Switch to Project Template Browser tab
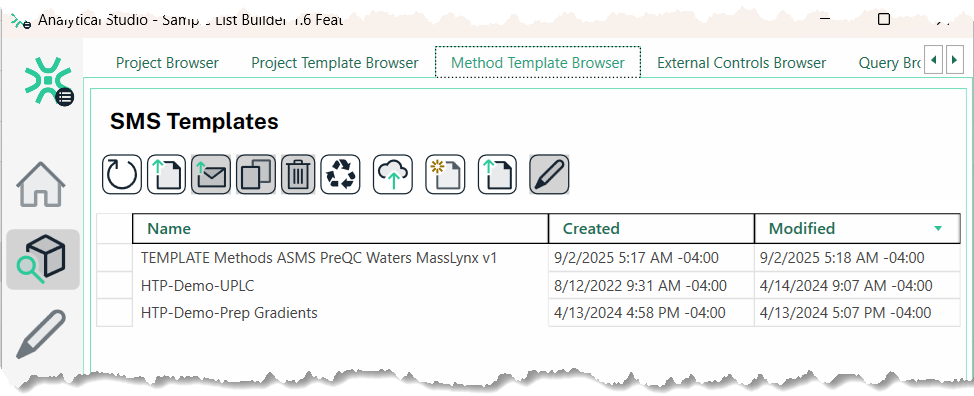The image size is (974, 396). click(335, 63)
